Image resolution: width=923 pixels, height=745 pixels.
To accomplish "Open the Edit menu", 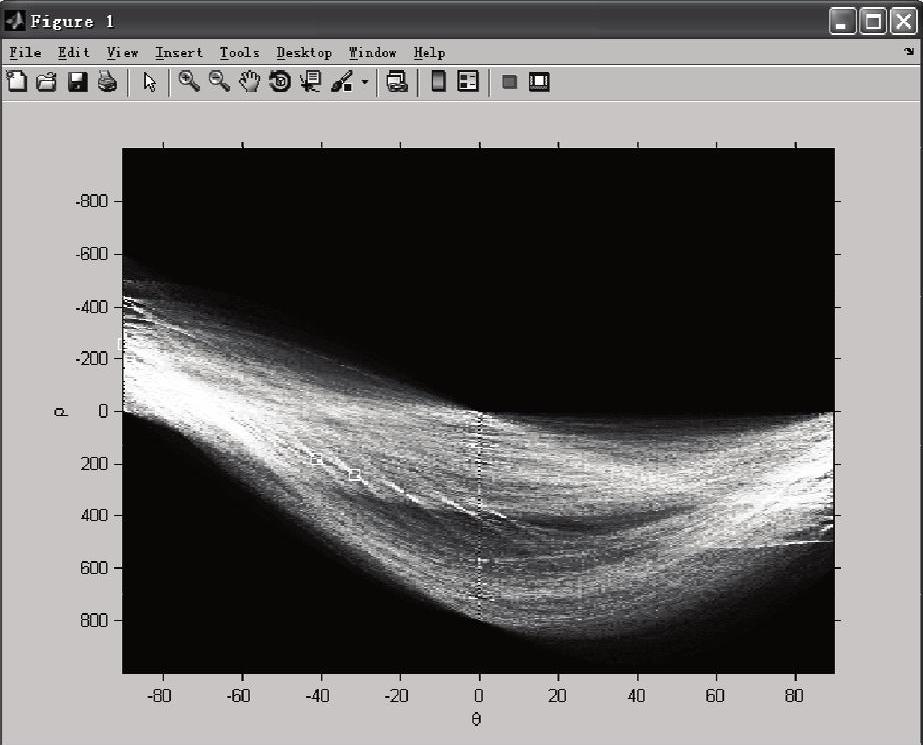I will tap(74, 52).
